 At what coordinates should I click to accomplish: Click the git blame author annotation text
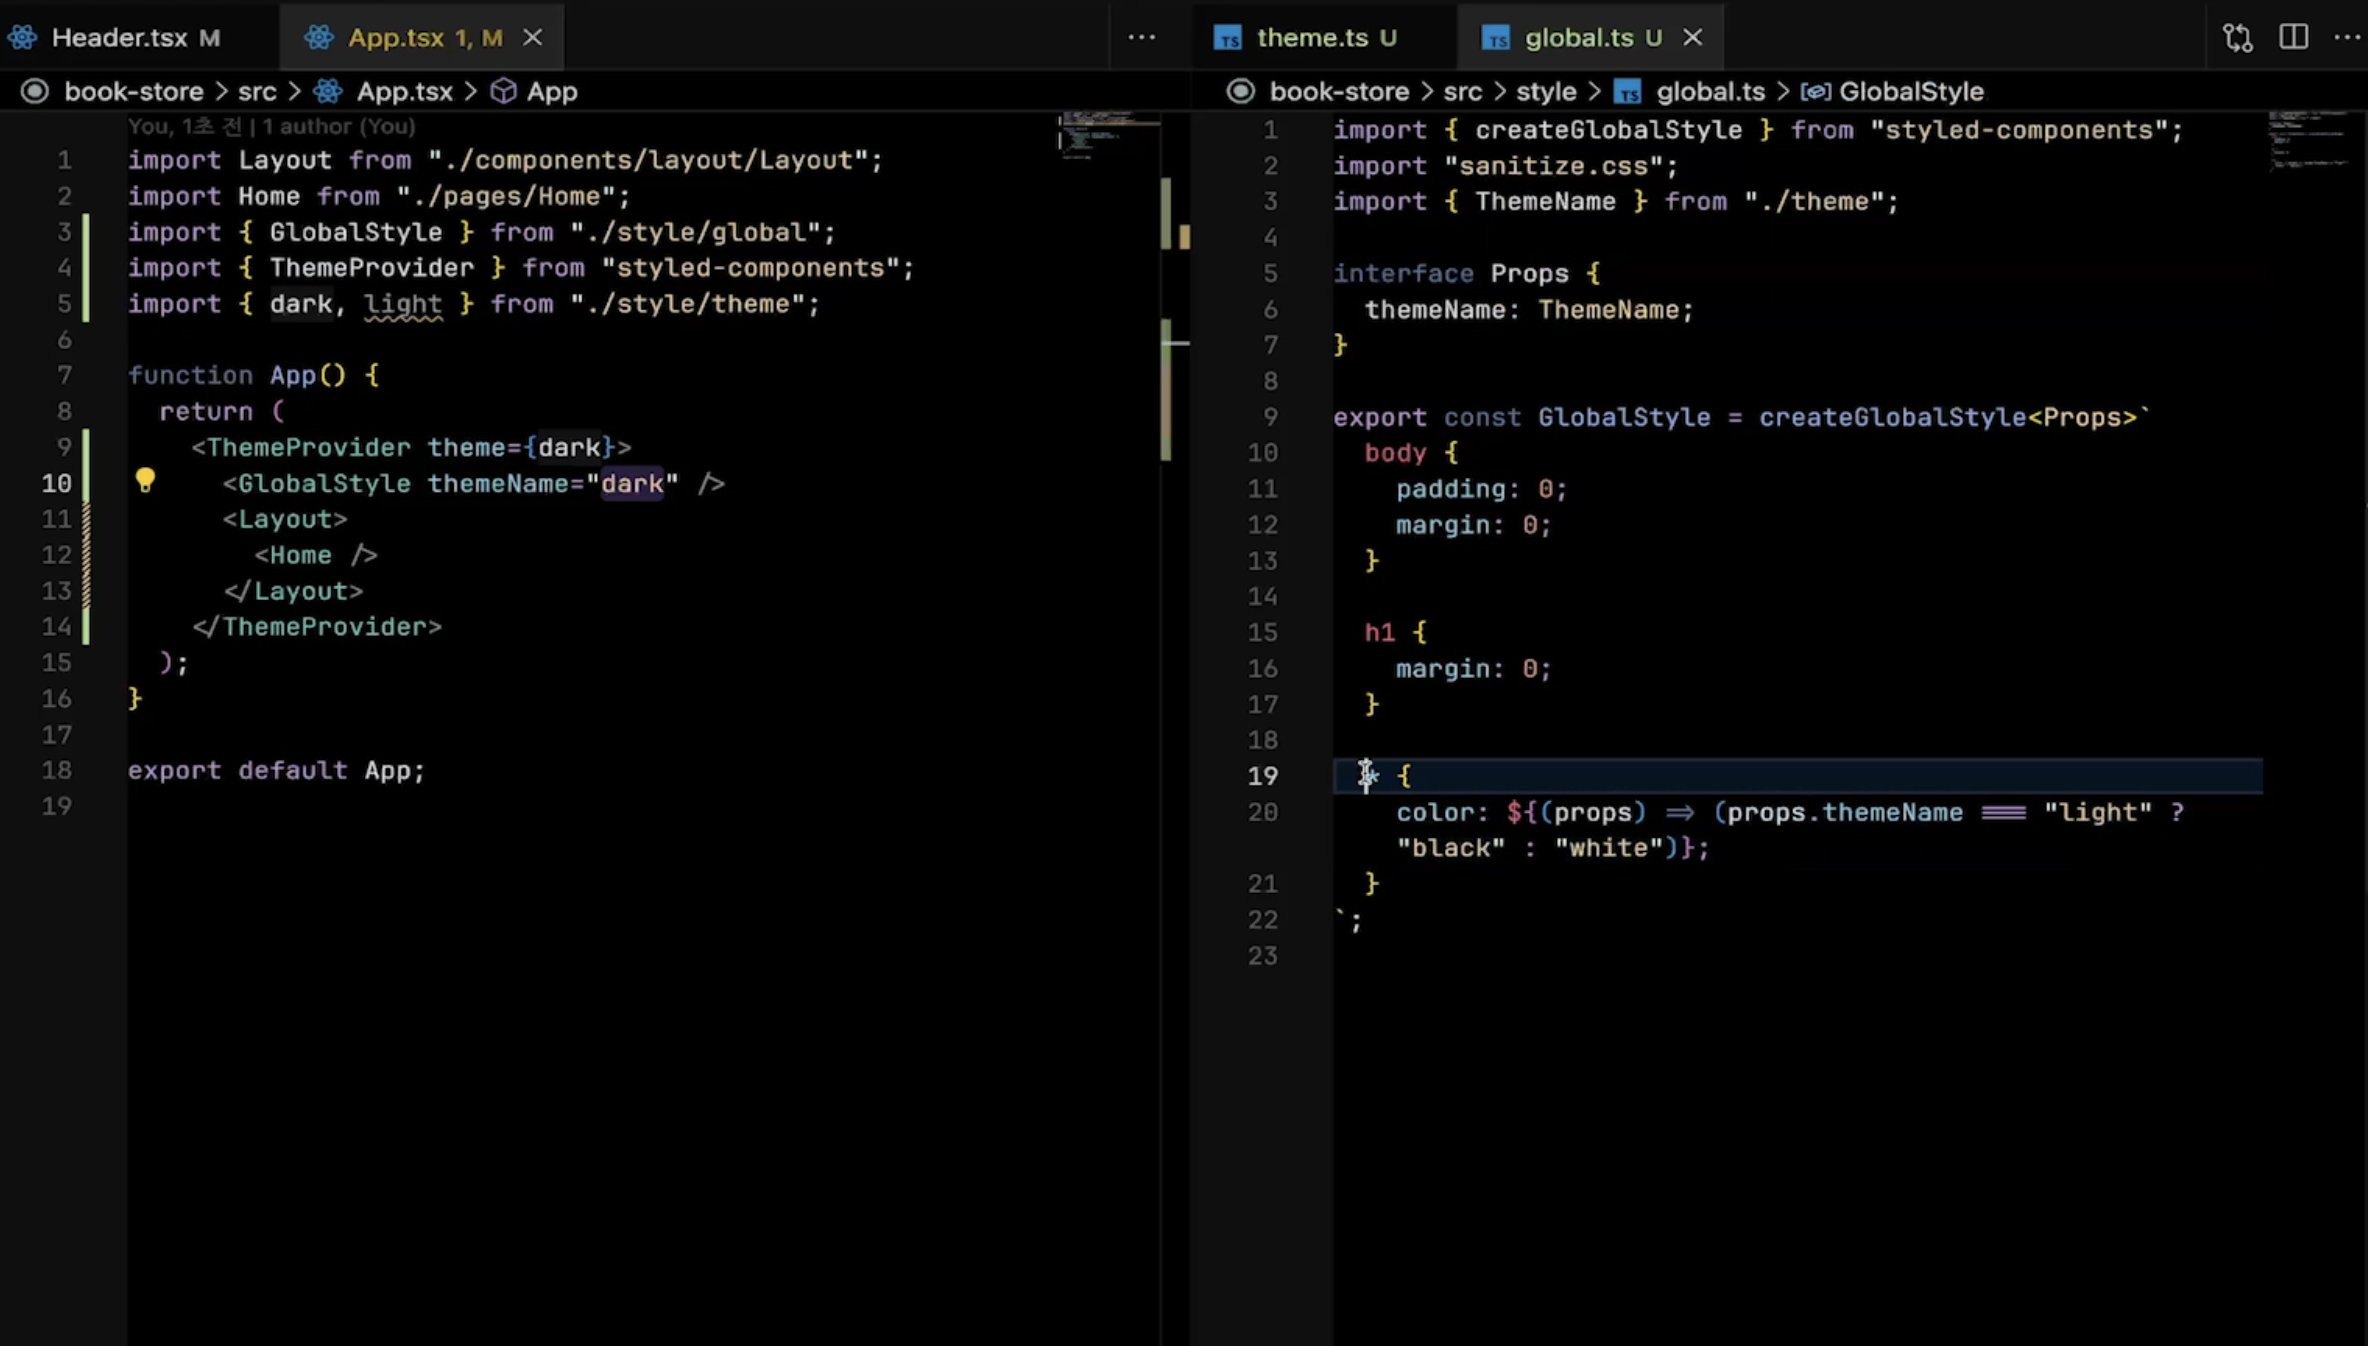[271, 127]
